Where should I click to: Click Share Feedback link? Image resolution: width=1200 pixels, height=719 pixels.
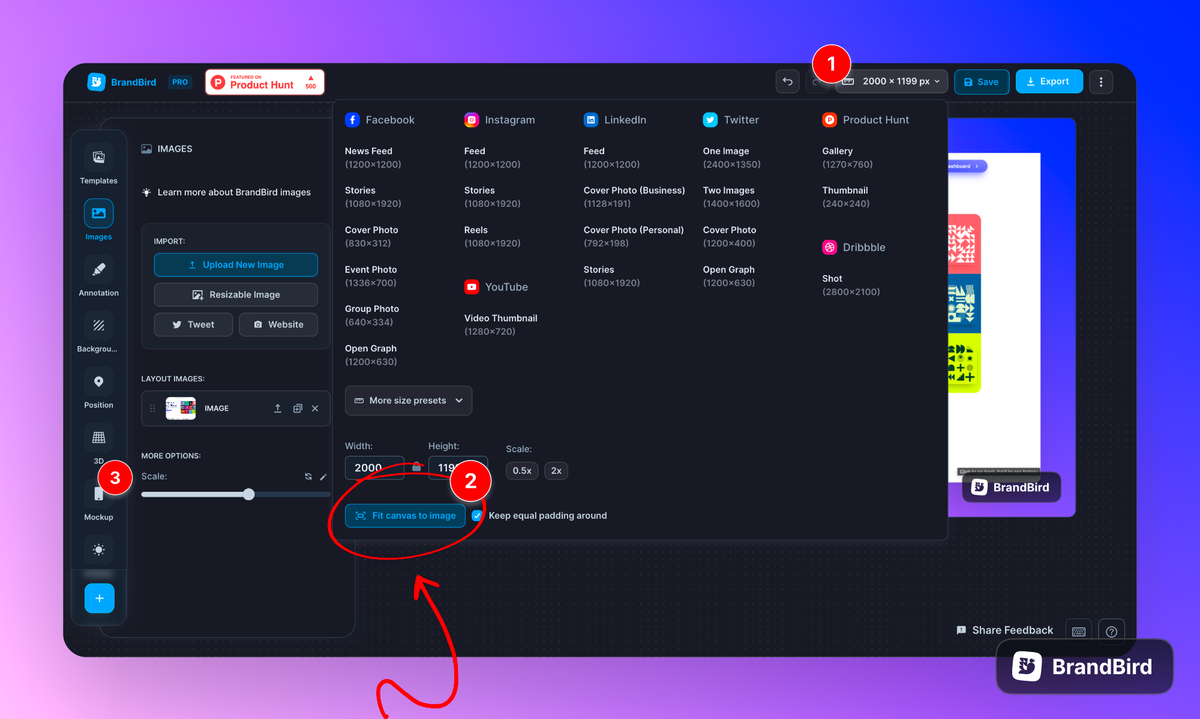coord(1004,631)
